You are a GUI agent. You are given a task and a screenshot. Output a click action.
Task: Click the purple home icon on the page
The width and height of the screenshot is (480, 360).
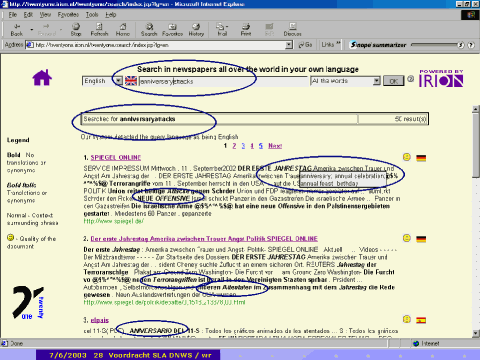point(42,77)
